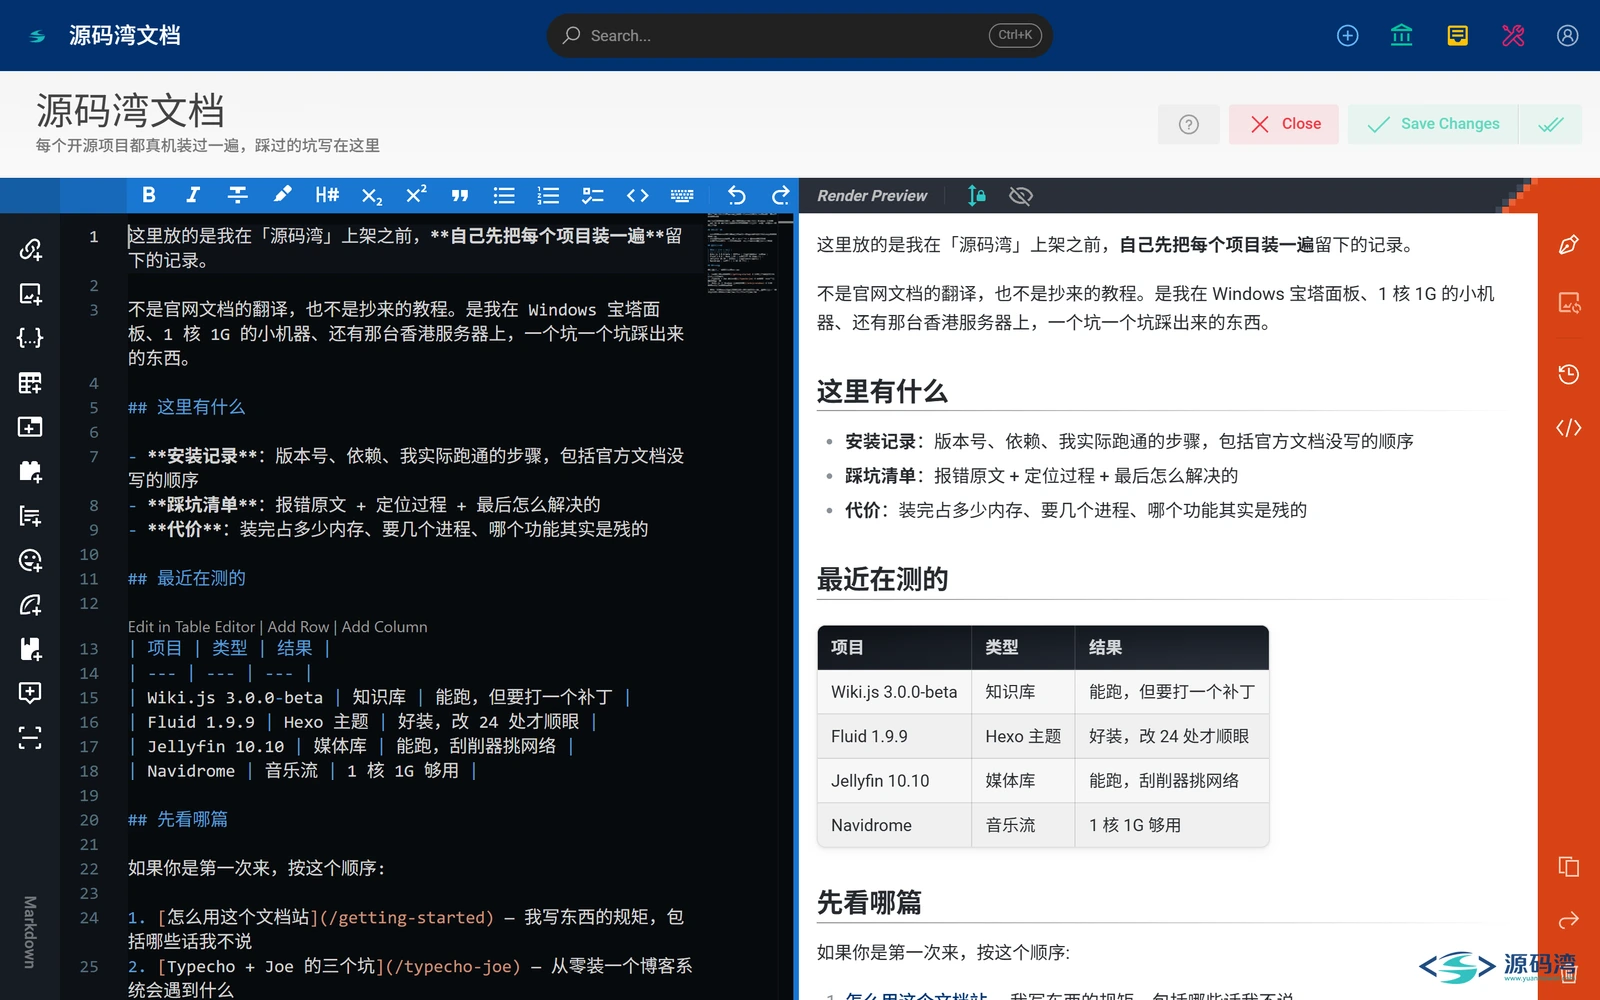Open Insert Link from the left sidebar
The width and height of the screenshot is (1600, 1000).
[x=30, y=249]
